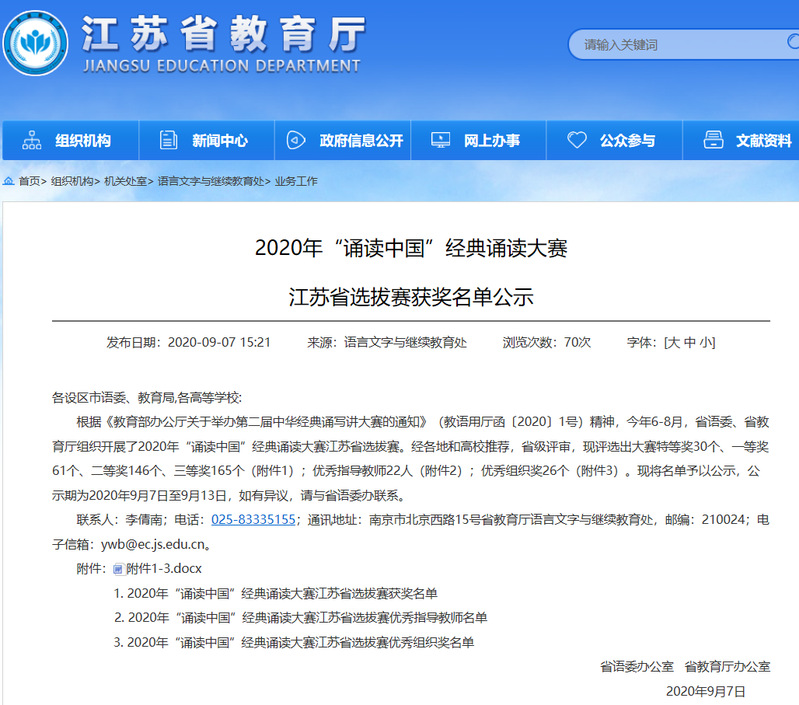Click the phone number 025-83335155 link

click(x=253, y=520)
